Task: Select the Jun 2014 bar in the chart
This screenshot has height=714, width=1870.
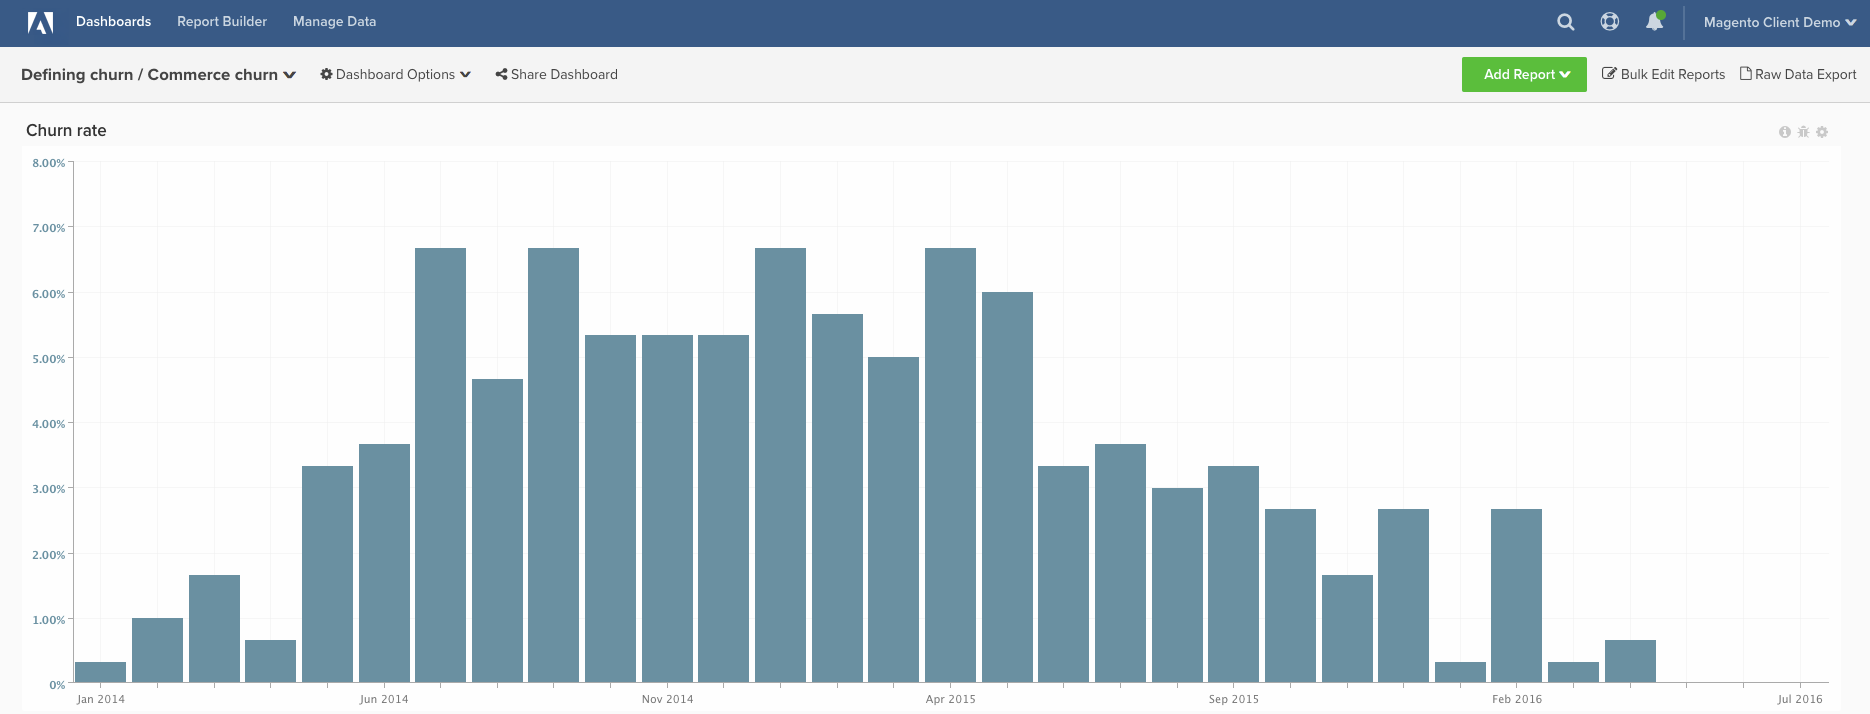Action: (384, 563)
